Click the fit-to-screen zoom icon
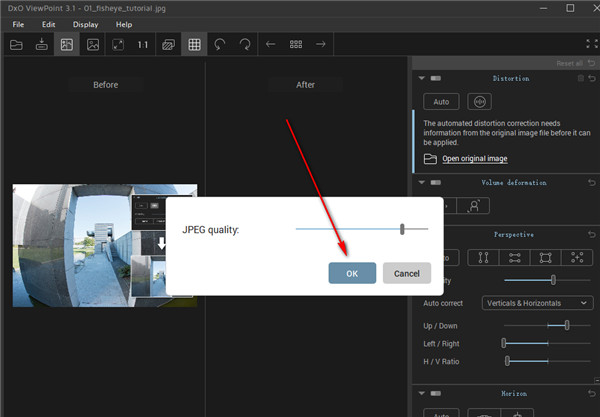 tap(118, 44)
